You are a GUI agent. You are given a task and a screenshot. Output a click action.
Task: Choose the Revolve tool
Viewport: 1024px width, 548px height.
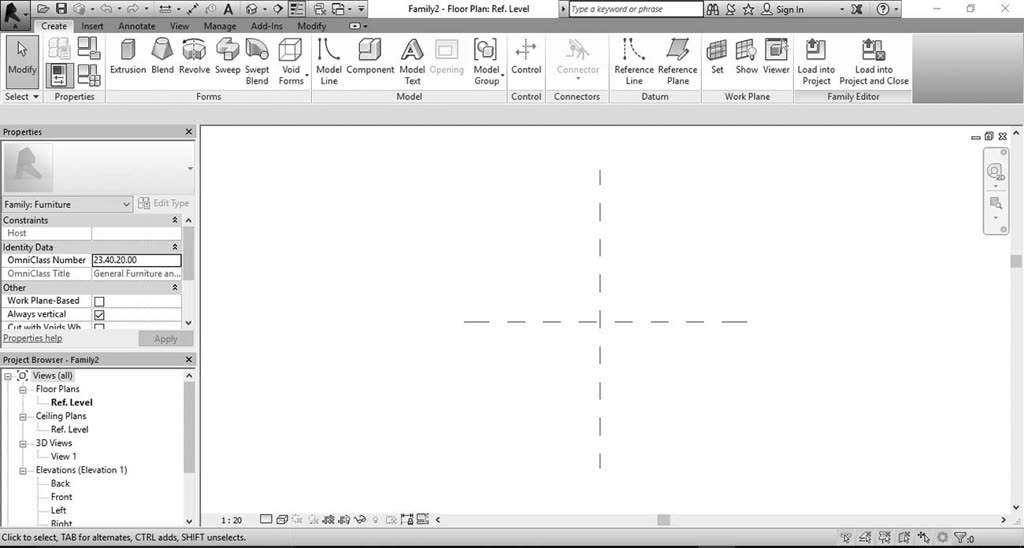click(194, 57)
